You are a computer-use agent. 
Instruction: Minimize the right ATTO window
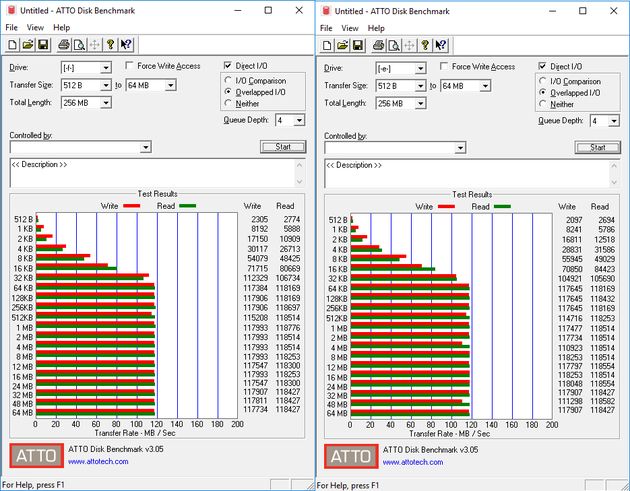552,11
